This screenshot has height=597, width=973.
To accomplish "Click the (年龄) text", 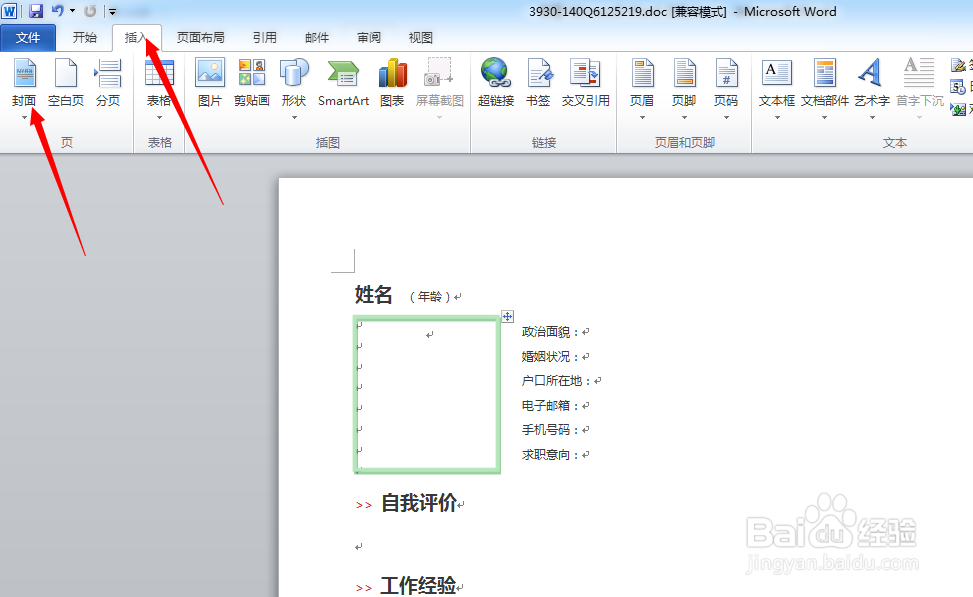I will coord(430,297).
